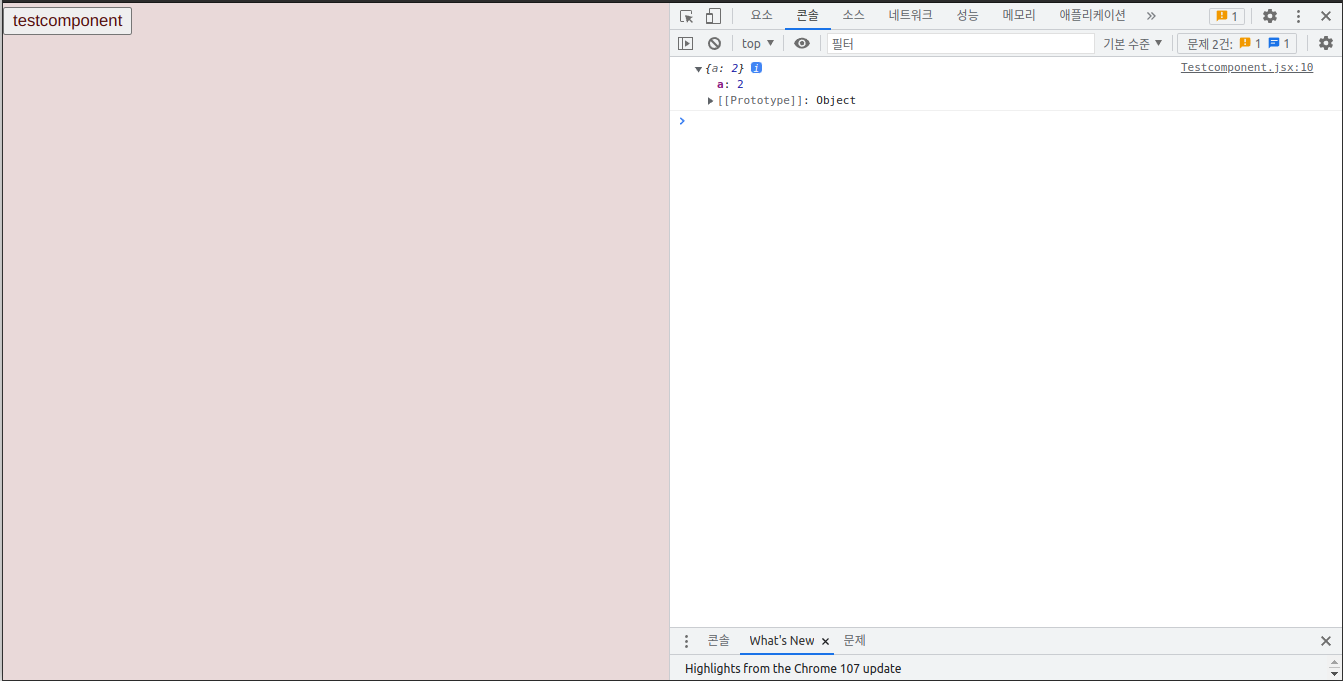This screenshot has height=681, width=1343.
Task: Open the 네트워크 (Network) tab
Action: pyautogui.click(x=910, y=15)
